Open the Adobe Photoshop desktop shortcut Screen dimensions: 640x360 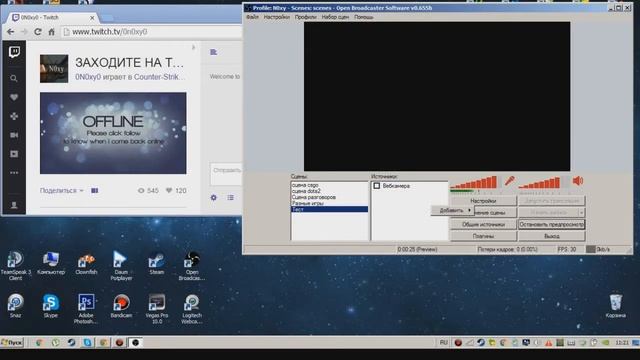[x=86, y=309]
